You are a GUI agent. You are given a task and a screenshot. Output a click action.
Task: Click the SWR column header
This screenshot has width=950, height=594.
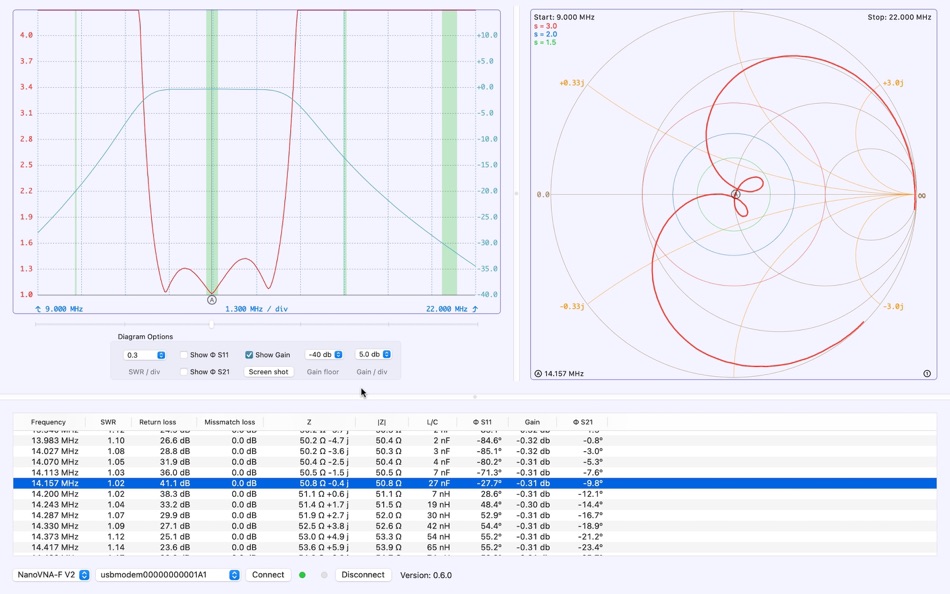pyautogui.click(x=108, y=422)
